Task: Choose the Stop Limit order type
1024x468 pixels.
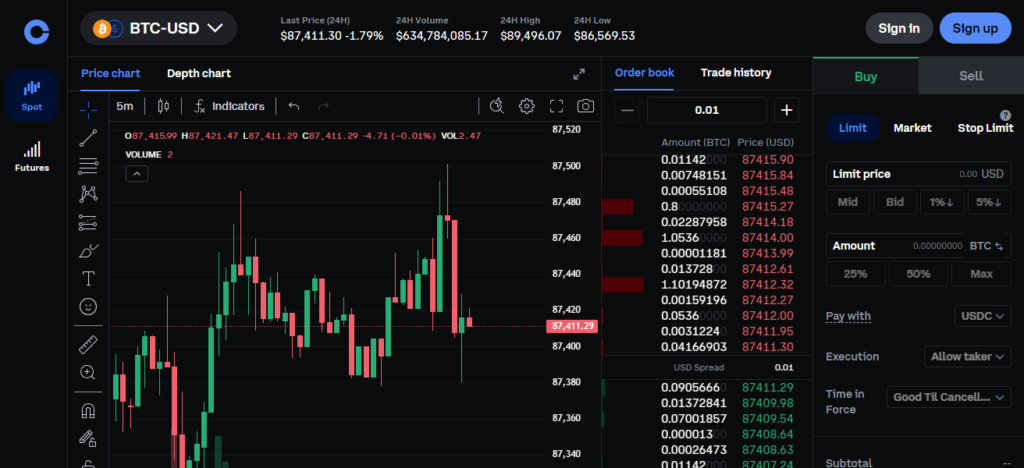Action: tap(985, 128)
